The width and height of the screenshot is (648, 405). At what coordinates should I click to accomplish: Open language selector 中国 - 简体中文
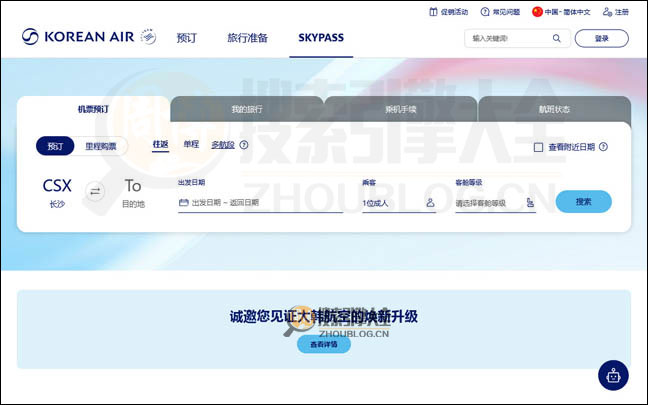coord(561,12)
